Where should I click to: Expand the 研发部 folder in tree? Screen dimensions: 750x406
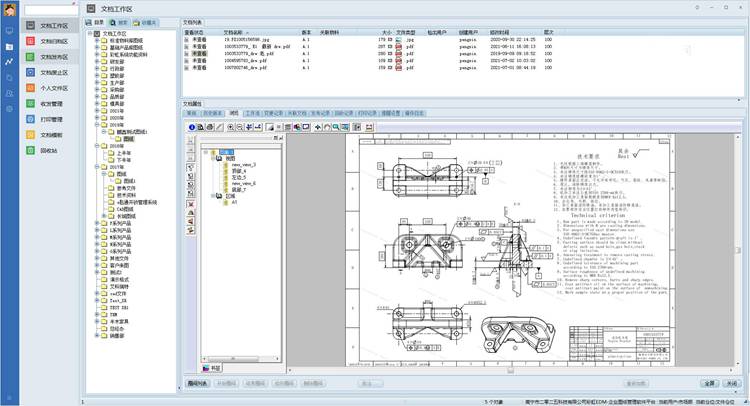pyautogui.click(x=96, y=60)
